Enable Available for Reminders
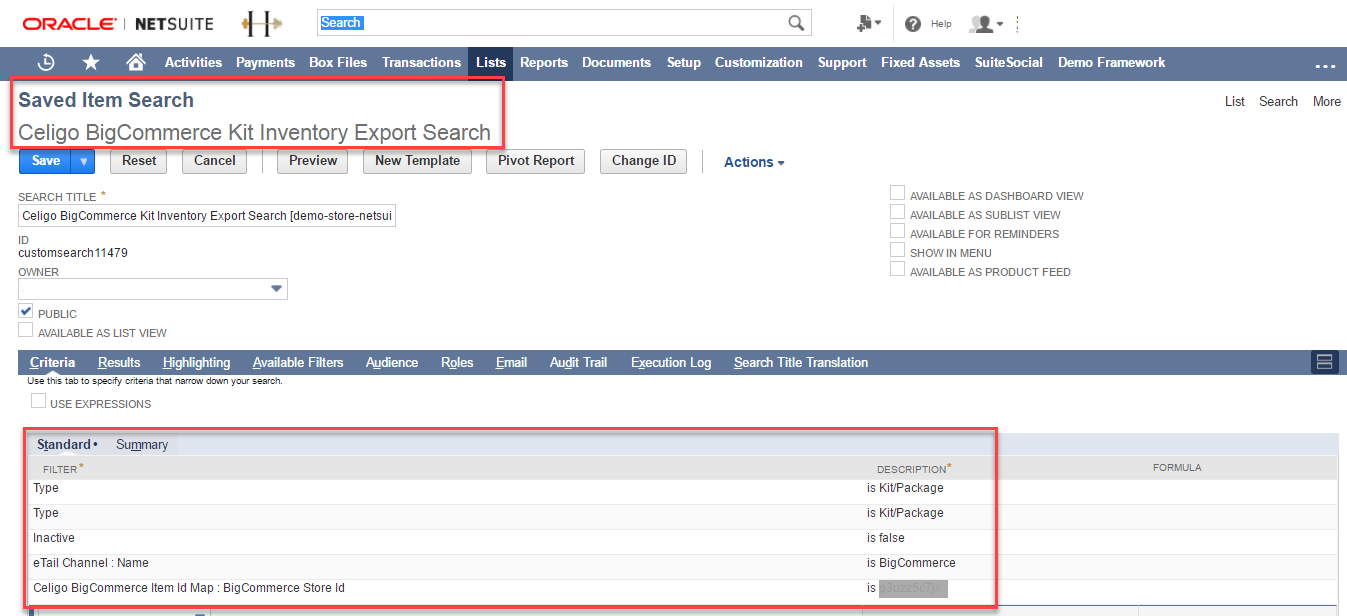Viewport: 1347px width, 616px height. pyautogui.click(x=898, y=232)
